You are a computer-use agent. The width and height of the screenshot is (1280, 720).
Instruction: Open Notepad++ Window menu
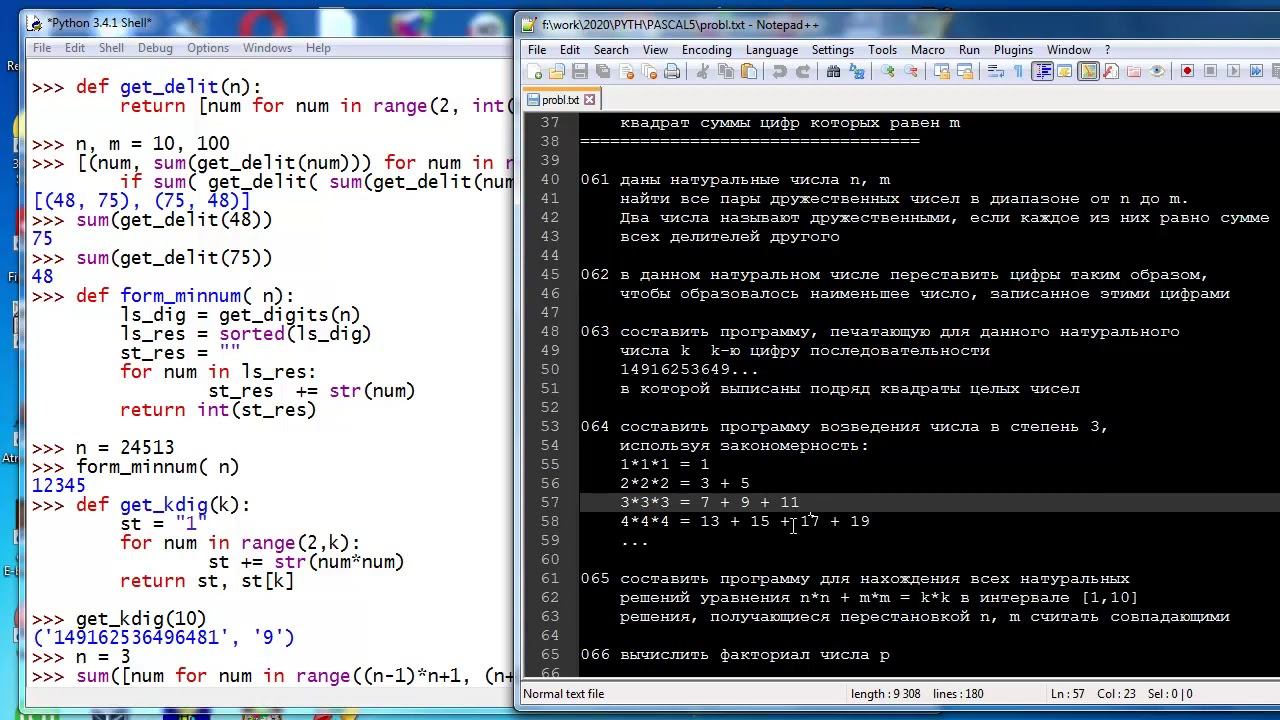pyautogui.click(x=1069, y=50)
